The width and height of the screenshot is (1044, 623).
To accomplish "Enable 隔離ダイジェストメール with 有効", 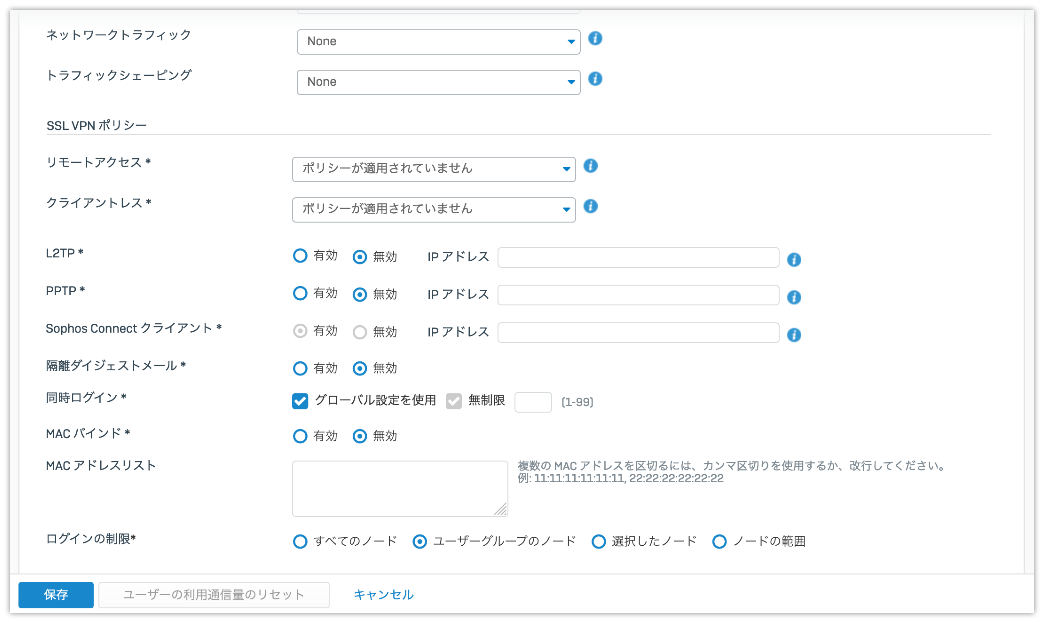I will [300, 368].
